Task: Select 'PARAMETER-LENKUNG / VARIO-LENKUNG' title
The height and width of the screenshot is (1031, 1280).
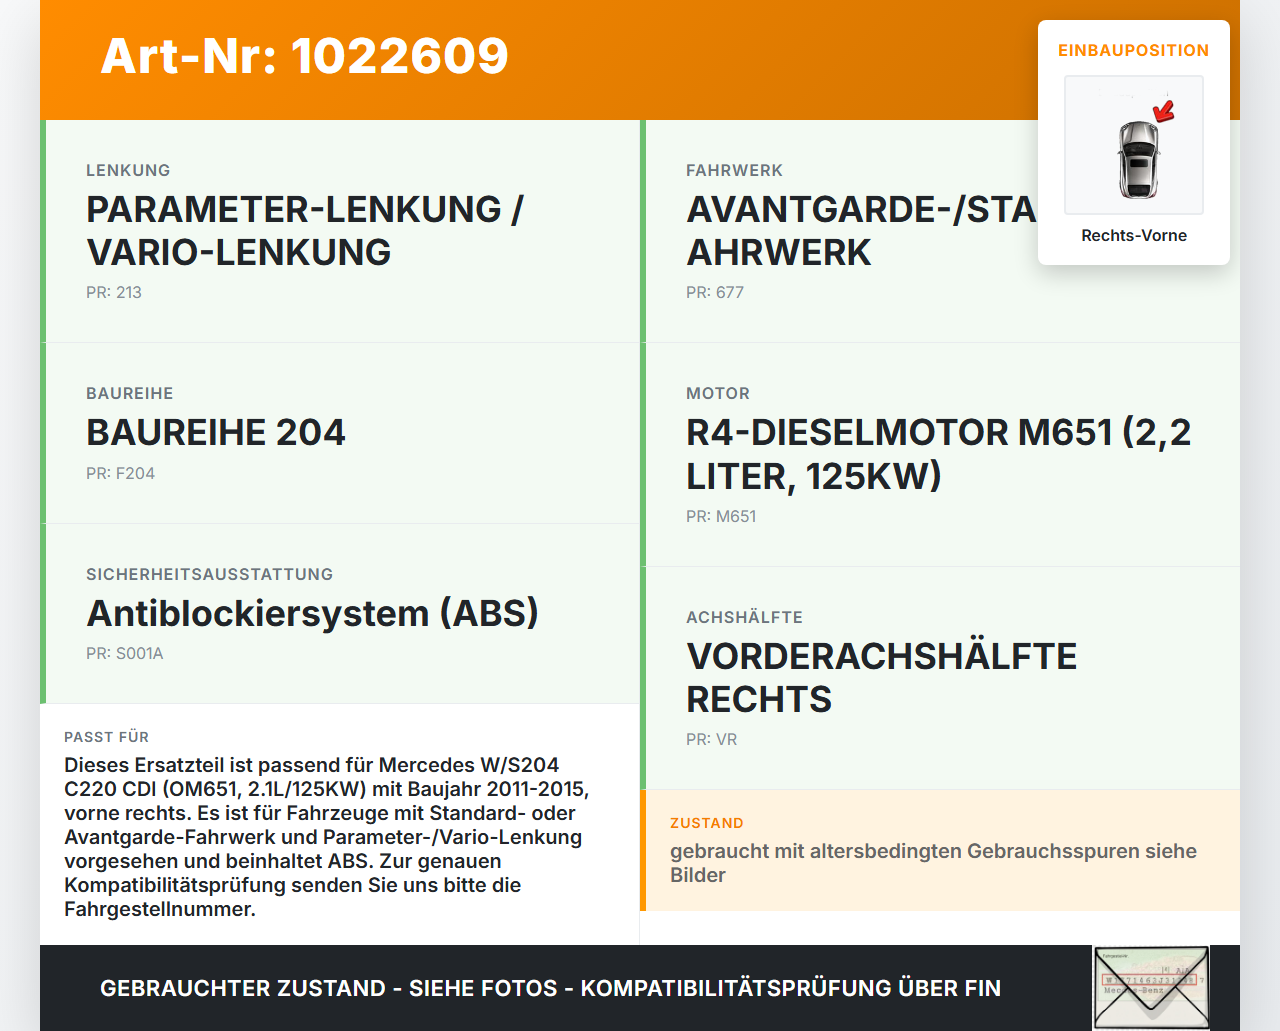Action: [305, 231]
